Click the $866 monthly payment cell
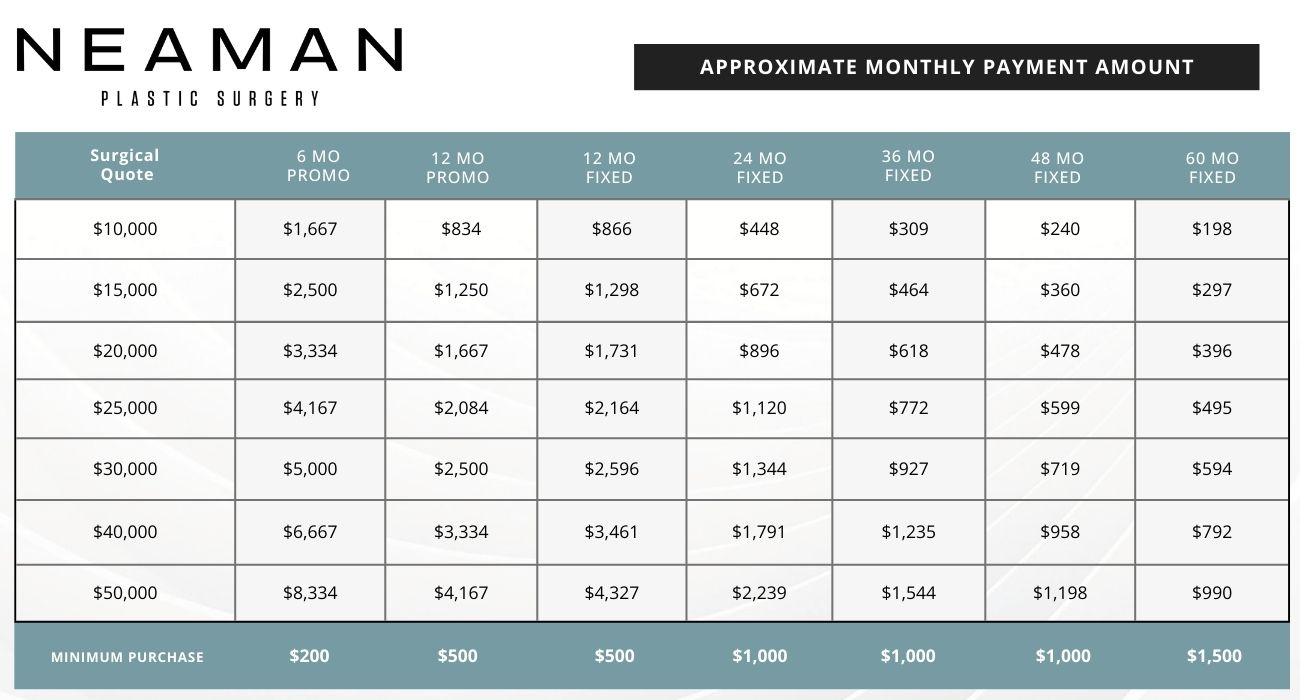Viewport: 1300px width, 700px height. [611, 229]
